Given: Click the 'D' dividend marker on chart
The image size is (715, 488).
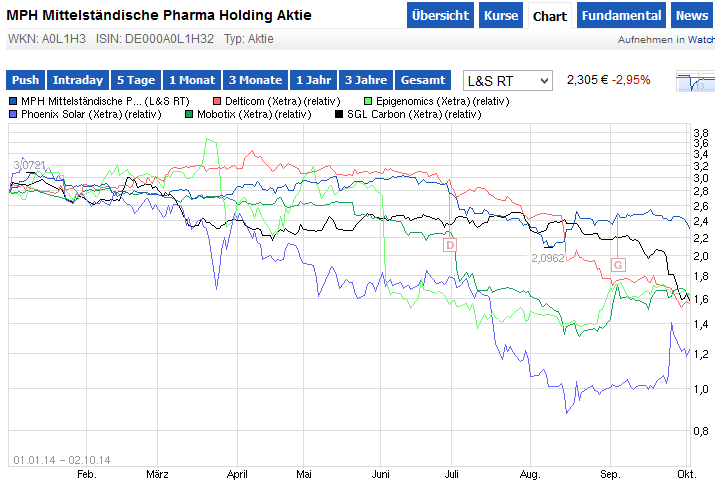Looking at the screenshot, I should pyautogui.click(x=449, y=245).
